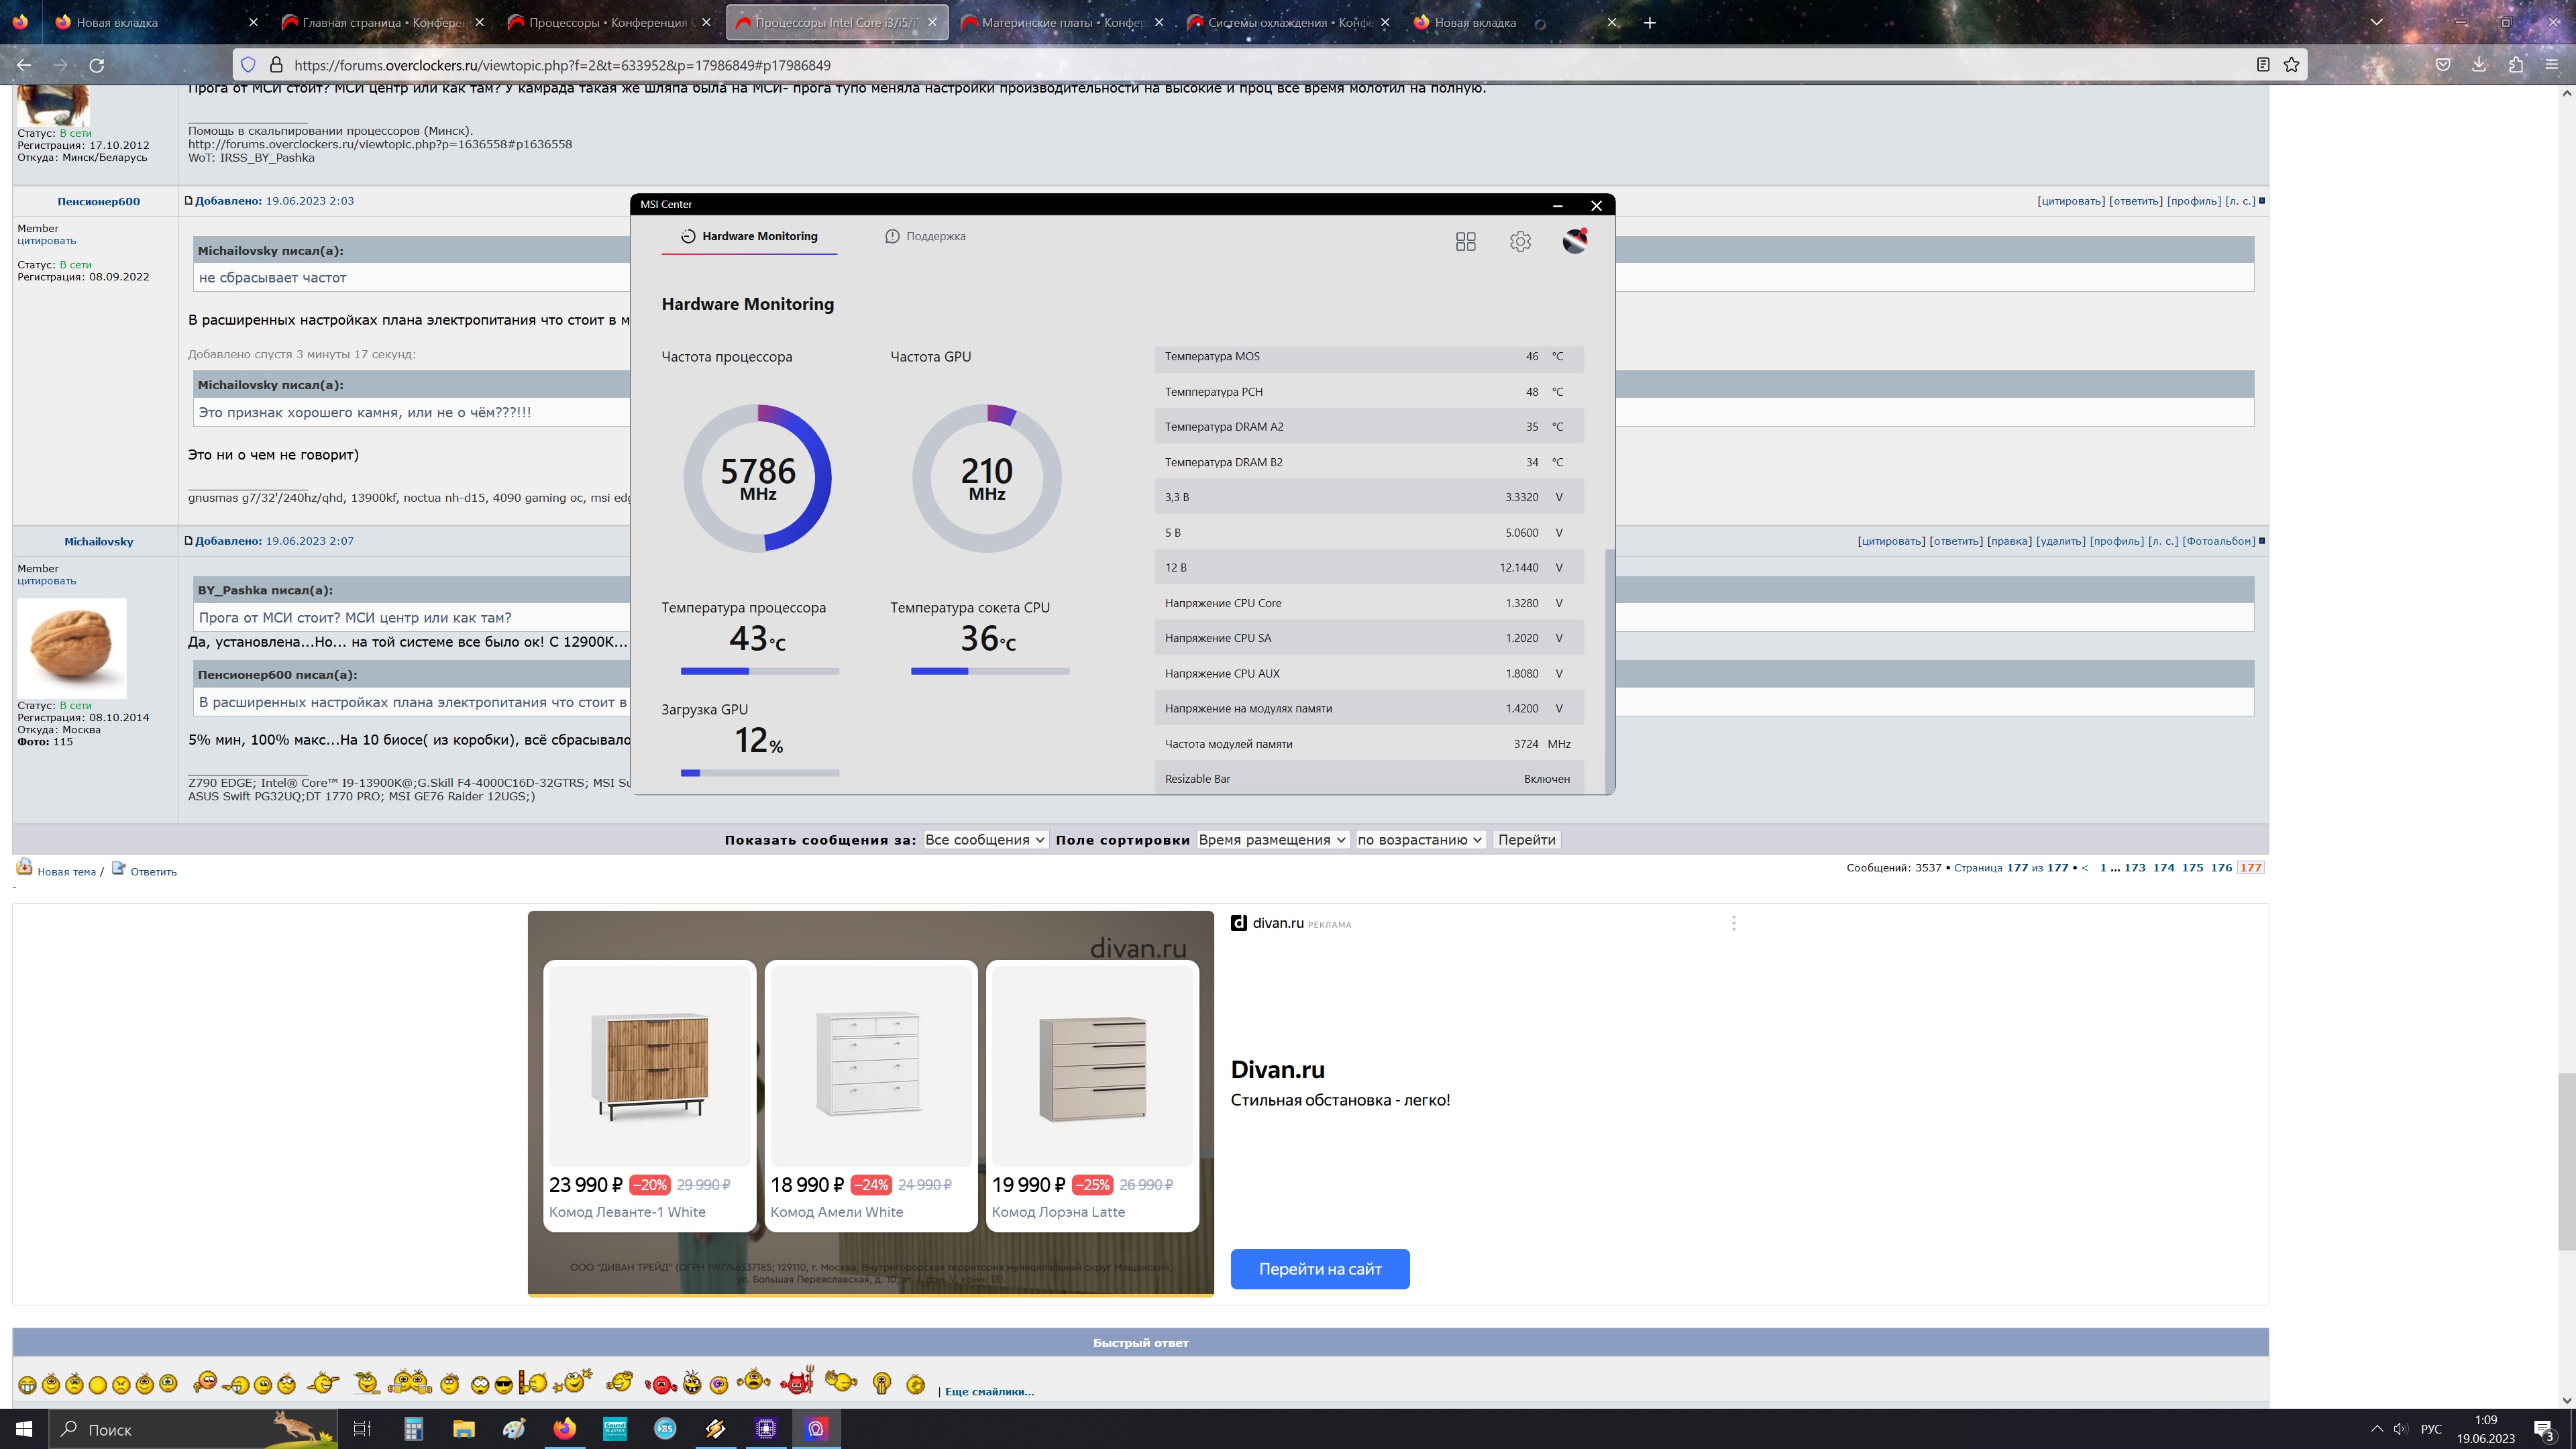
Task: Expand 'Все сообщения' dropdown
Action: coord(985,840)
